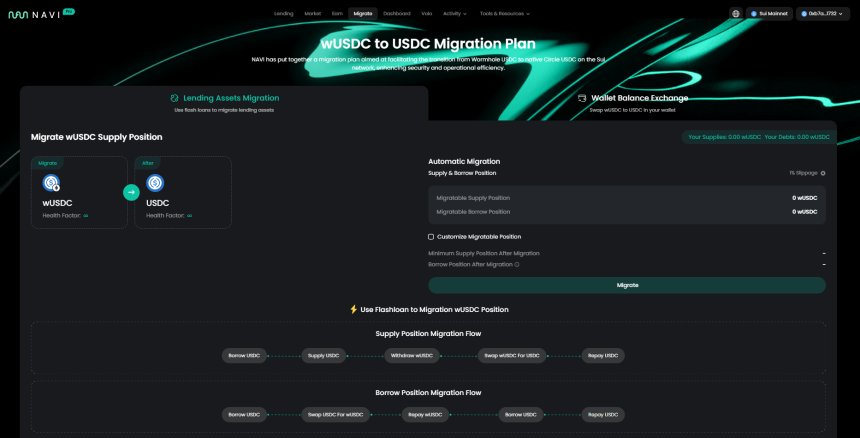
Task: Click the wUSDC token icon
Action: (51, 183)
